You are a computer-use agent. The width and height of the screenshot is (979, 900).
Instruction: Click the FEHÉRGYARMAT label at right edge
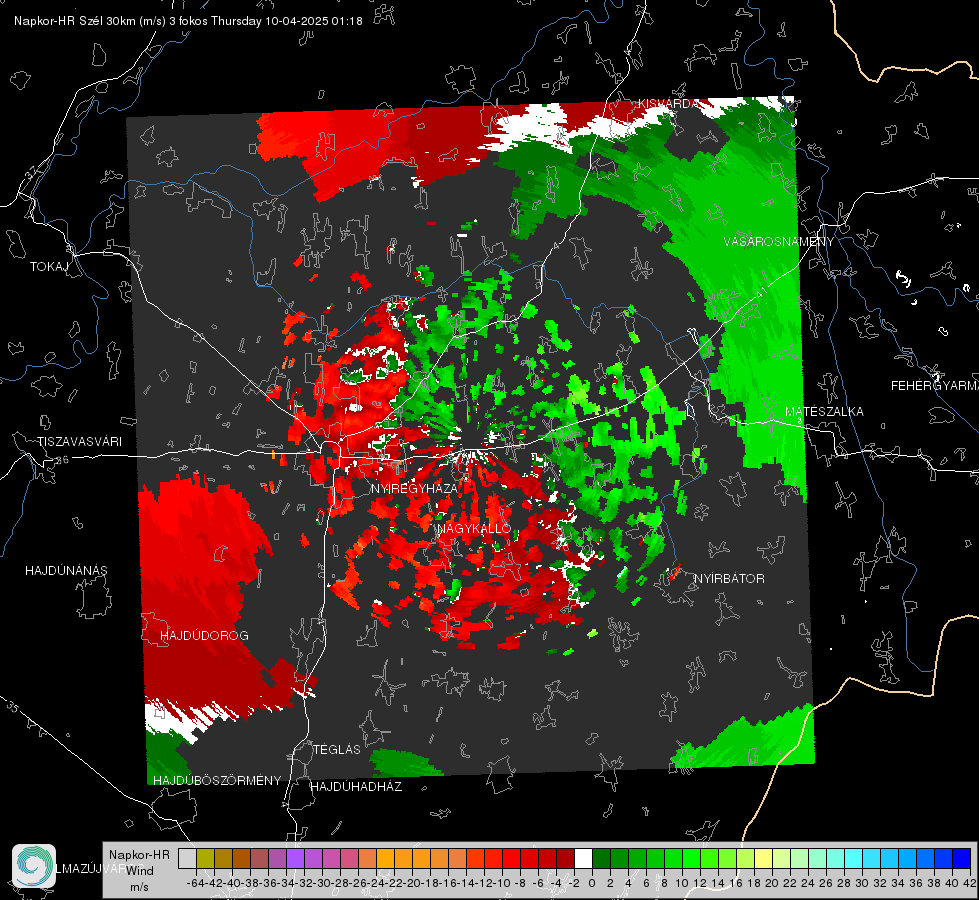[934, 386]
